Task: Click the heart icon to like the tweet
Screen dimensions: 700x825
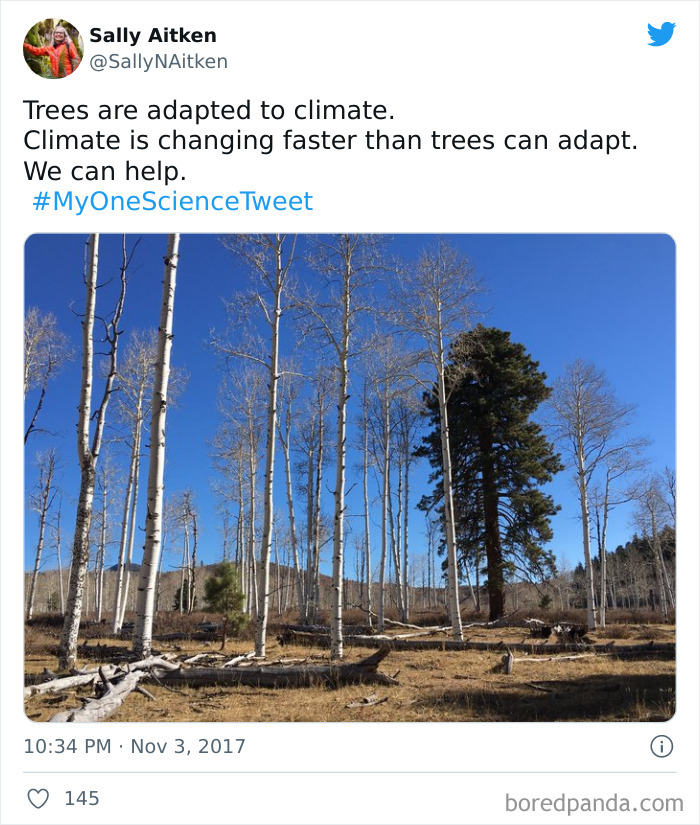Action: [37, 799]
